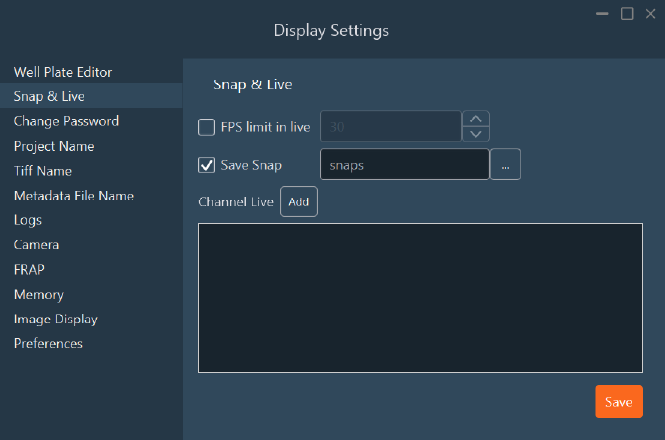Viewport: 665px width, 440px height.
Task: Increase FPS limit with up arrow
Action: click(476, 118)
